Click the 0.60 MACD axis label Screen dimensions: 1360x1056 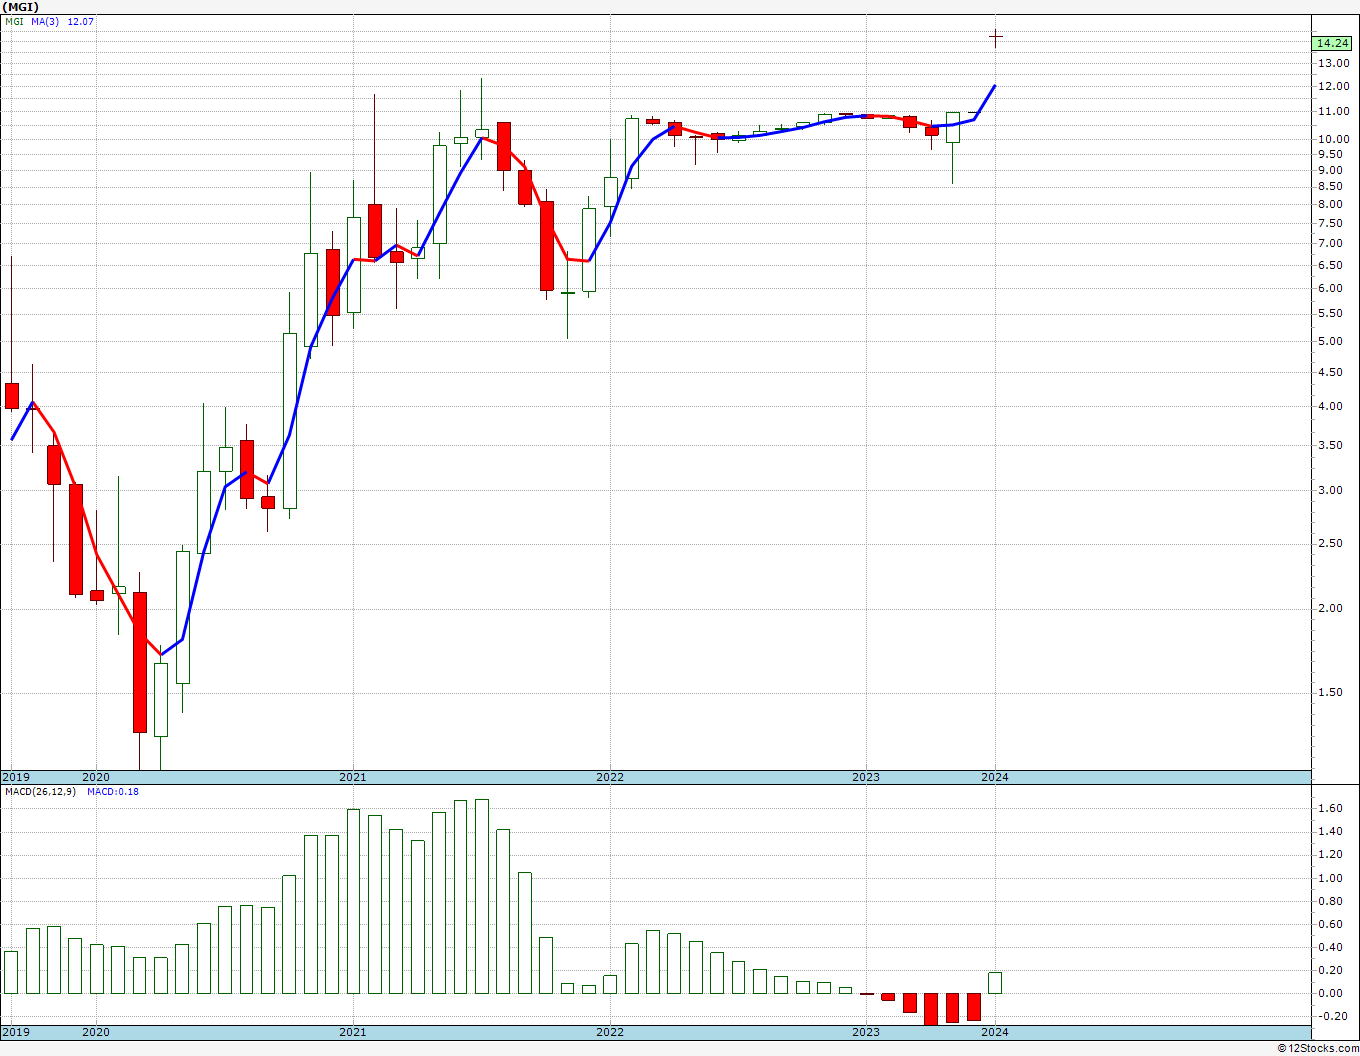click(x=1330, y=924)
